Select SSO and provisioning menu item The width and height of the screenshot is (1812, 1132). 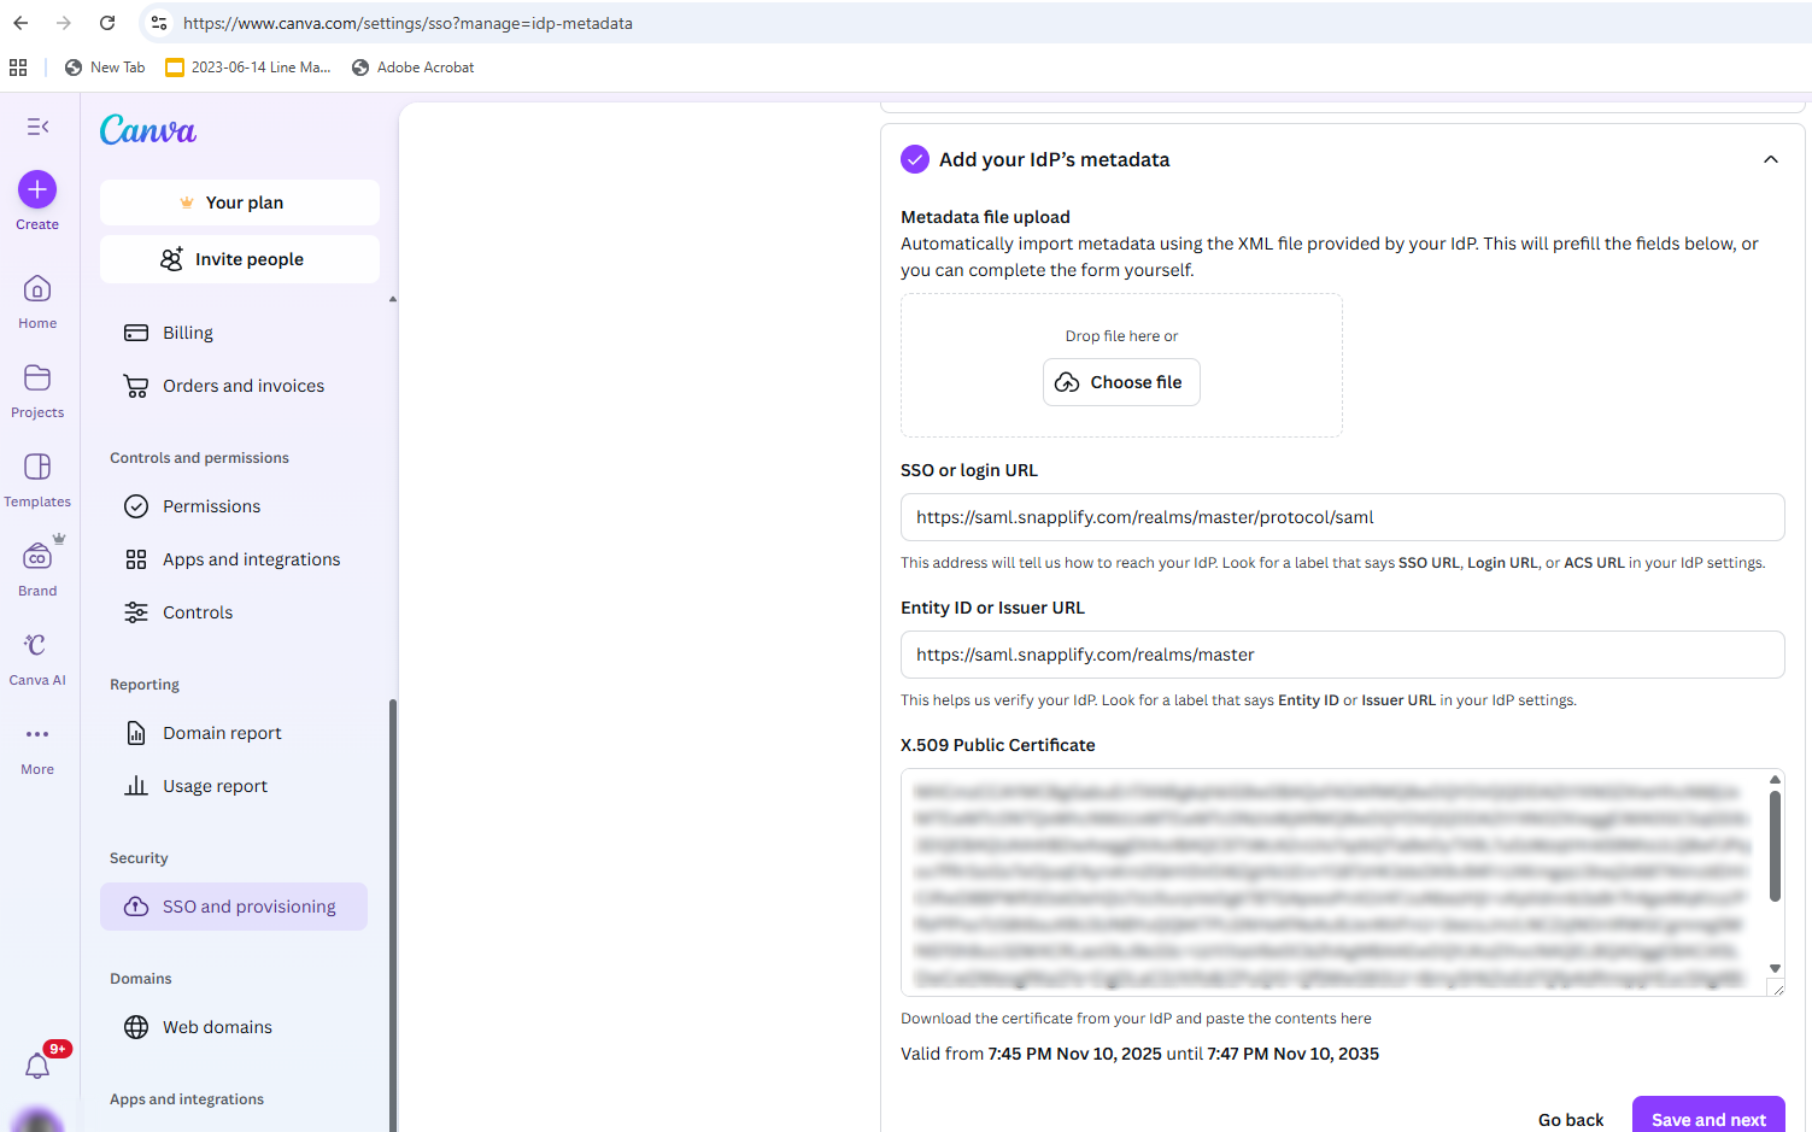pos(234,906)
